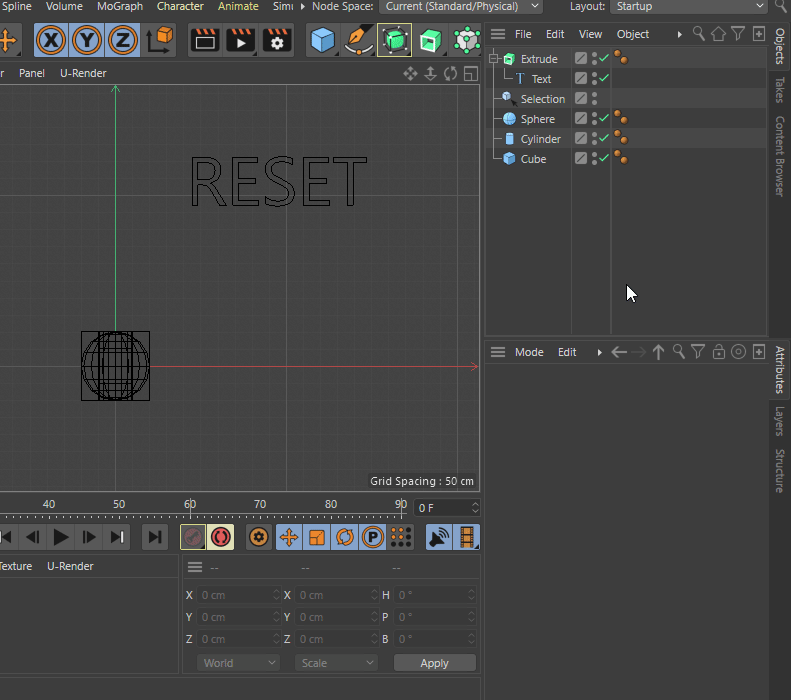This screenshot has height=700, width=791.
Task: Select the Sphere object row
Action: tap(538, 119)
